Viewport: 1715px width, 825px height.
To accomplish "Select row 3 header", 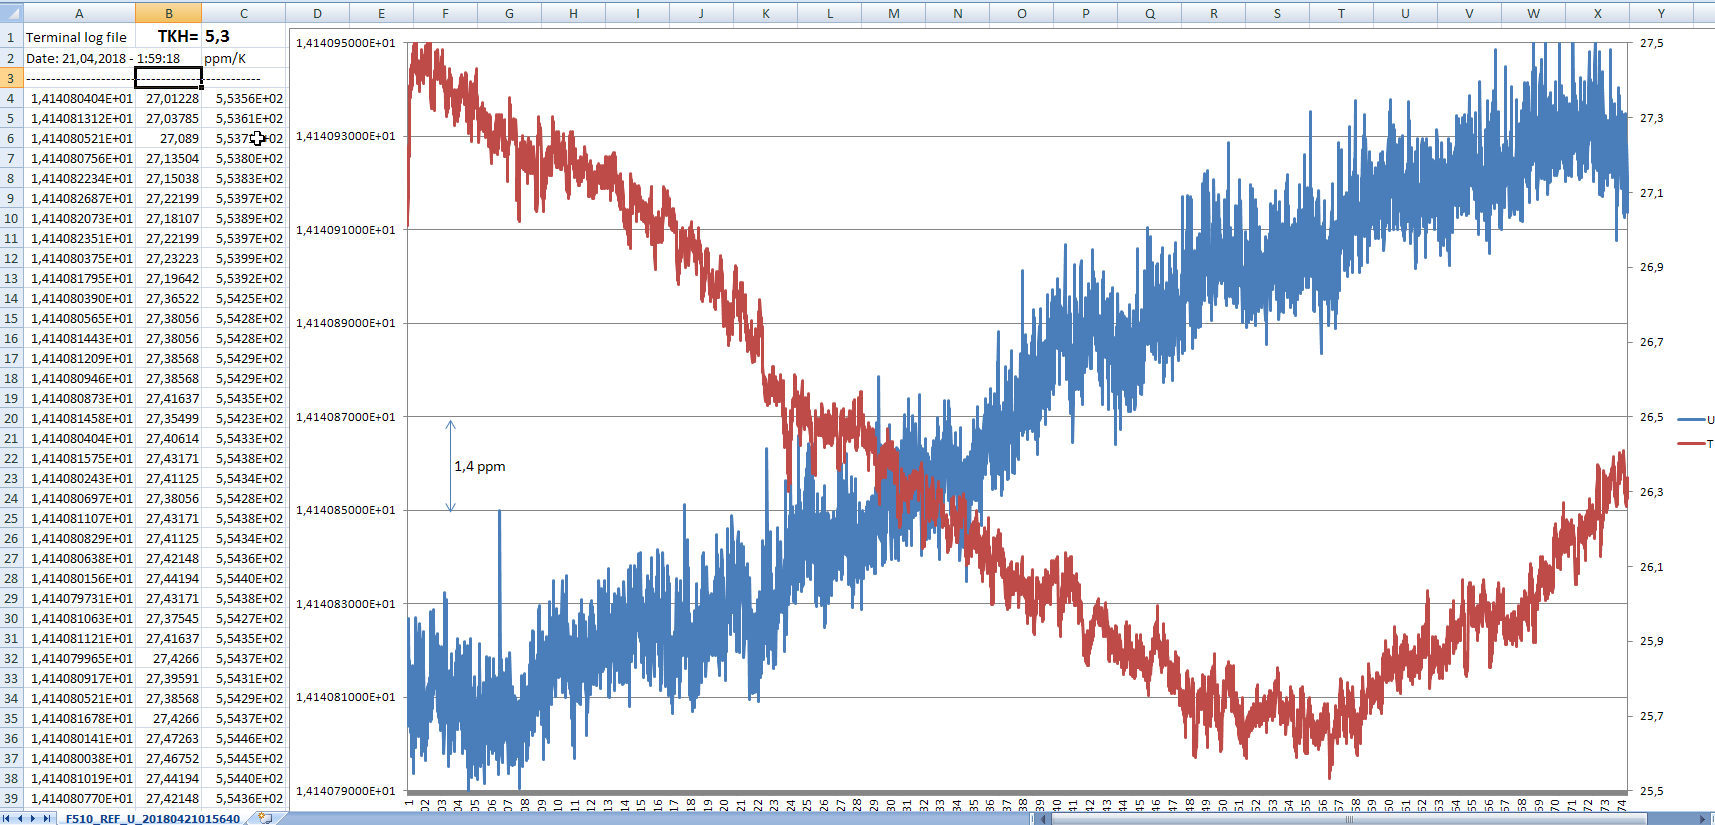I will click(11, 78).
